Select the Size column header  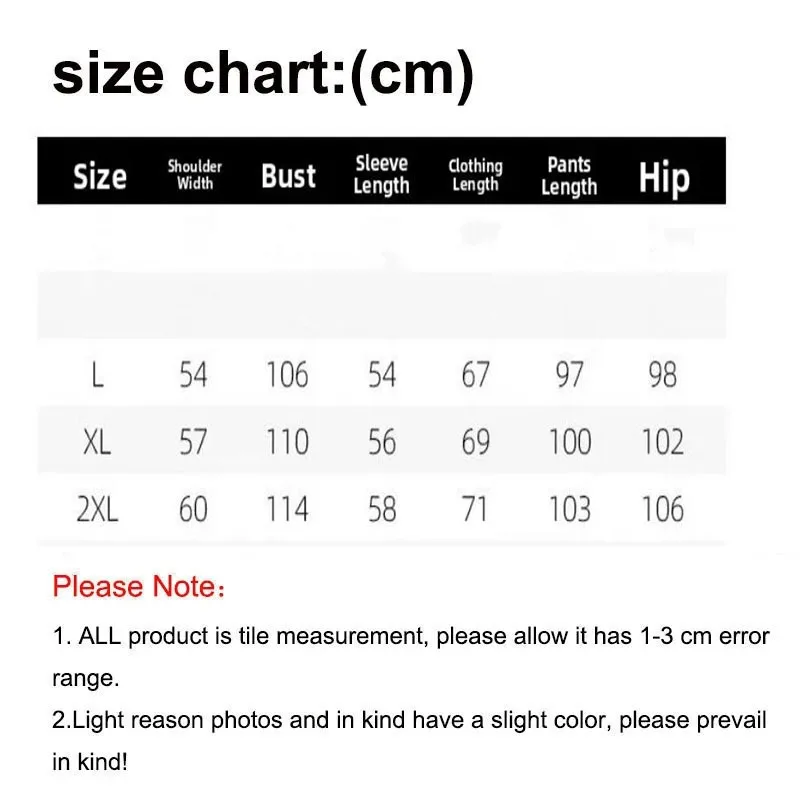[100, 177]
